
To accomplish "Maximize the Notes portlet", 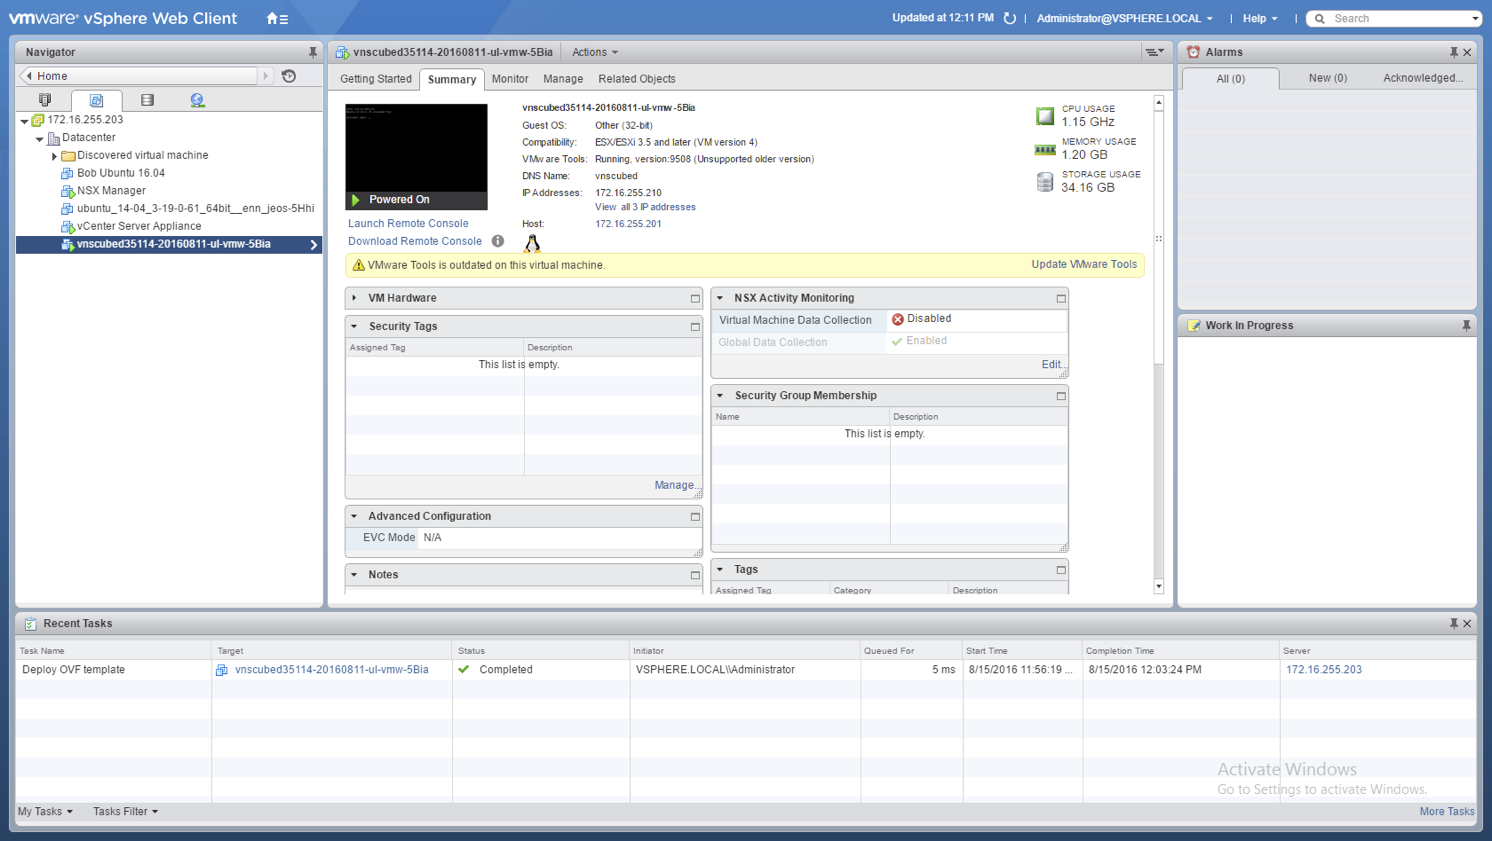I will pyautogui.click(x=695, y=575).
